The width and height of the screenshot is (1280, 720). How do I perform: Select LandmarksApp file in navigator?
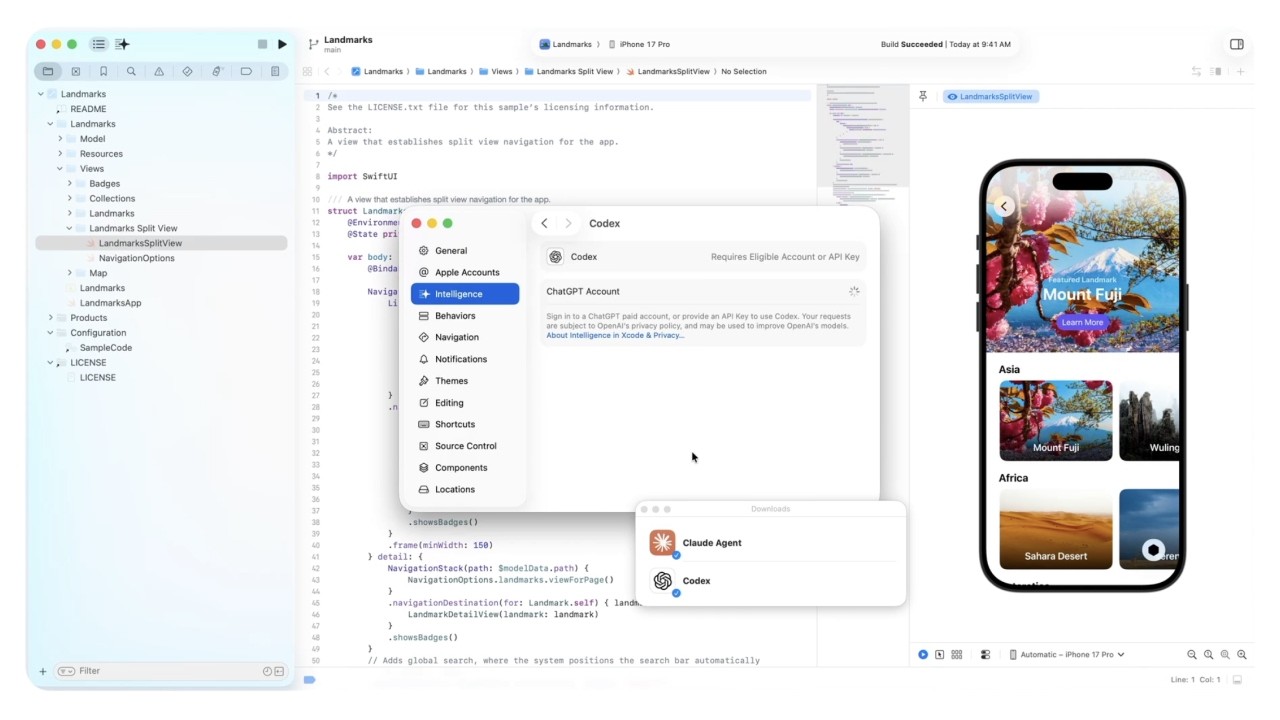point(110,303)
